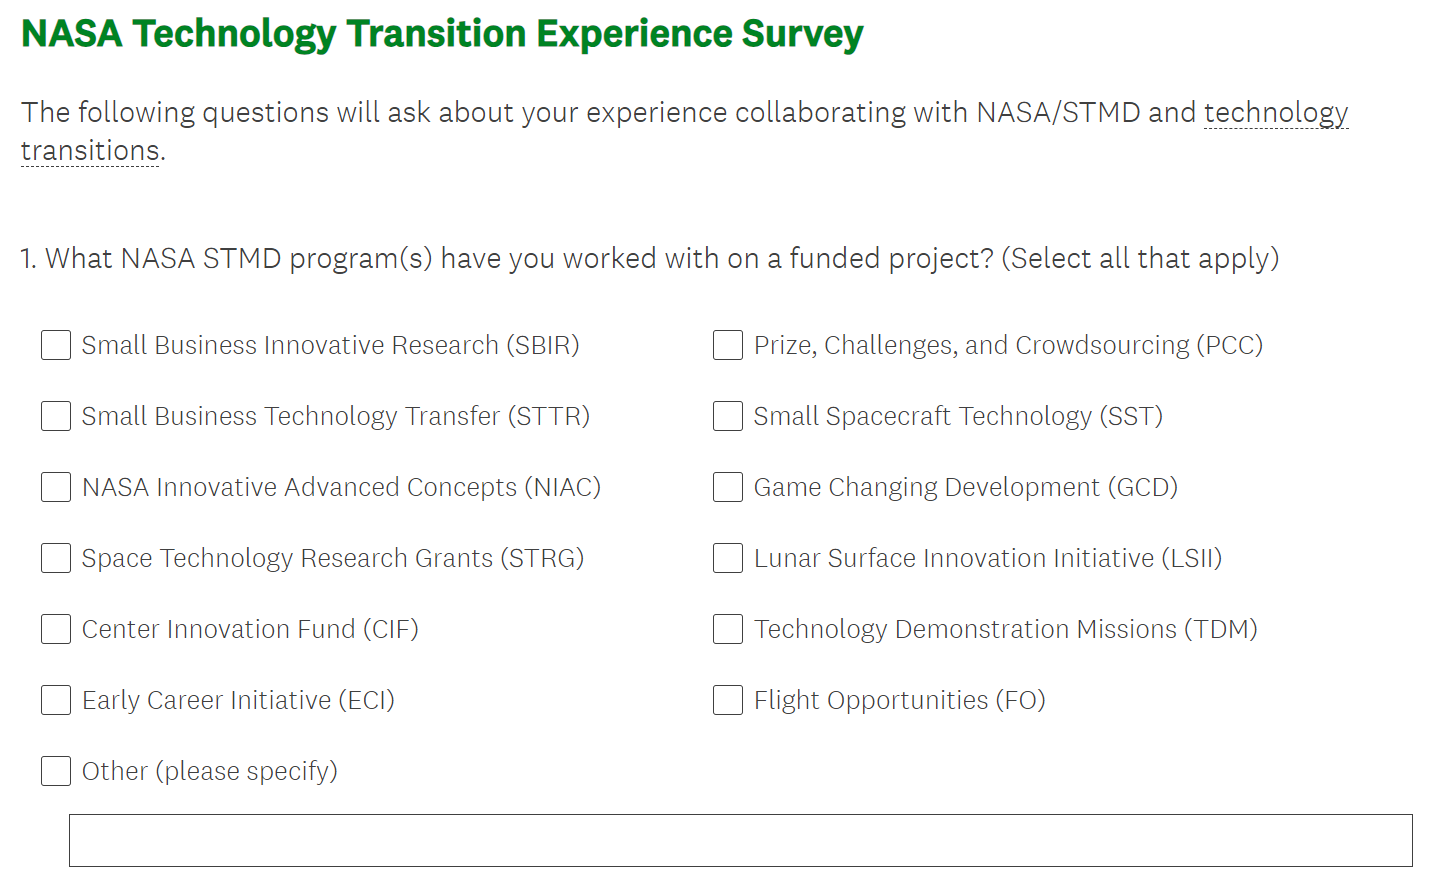This screenshot has height=889, width=1440.
Task: Enable Space Technology Research Grants (STRG) checkbox
Action: pyautogui.click(x=56, y=558)
